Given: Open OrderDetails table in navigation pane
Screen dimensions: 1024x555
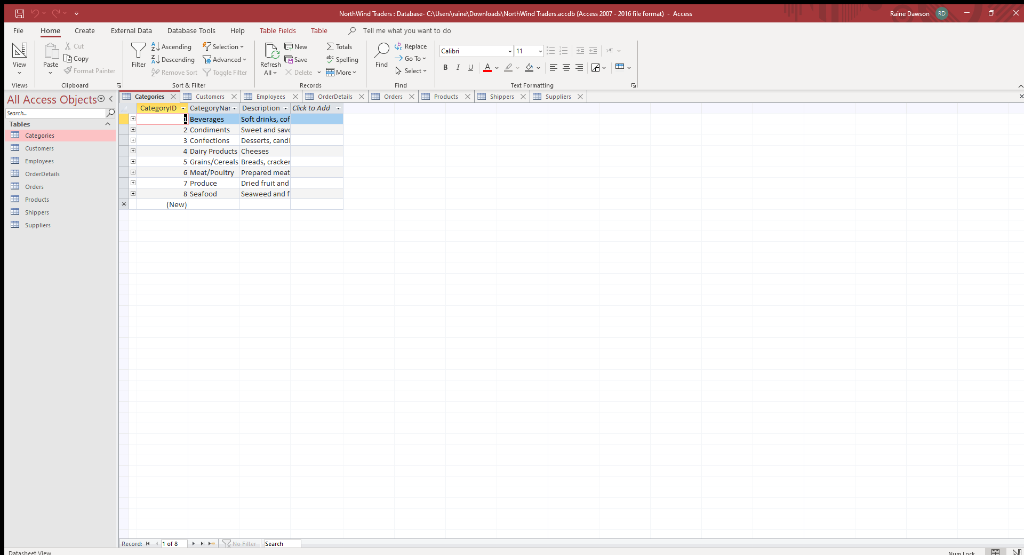Looking at the screenshot, I should tap(42, 174).
